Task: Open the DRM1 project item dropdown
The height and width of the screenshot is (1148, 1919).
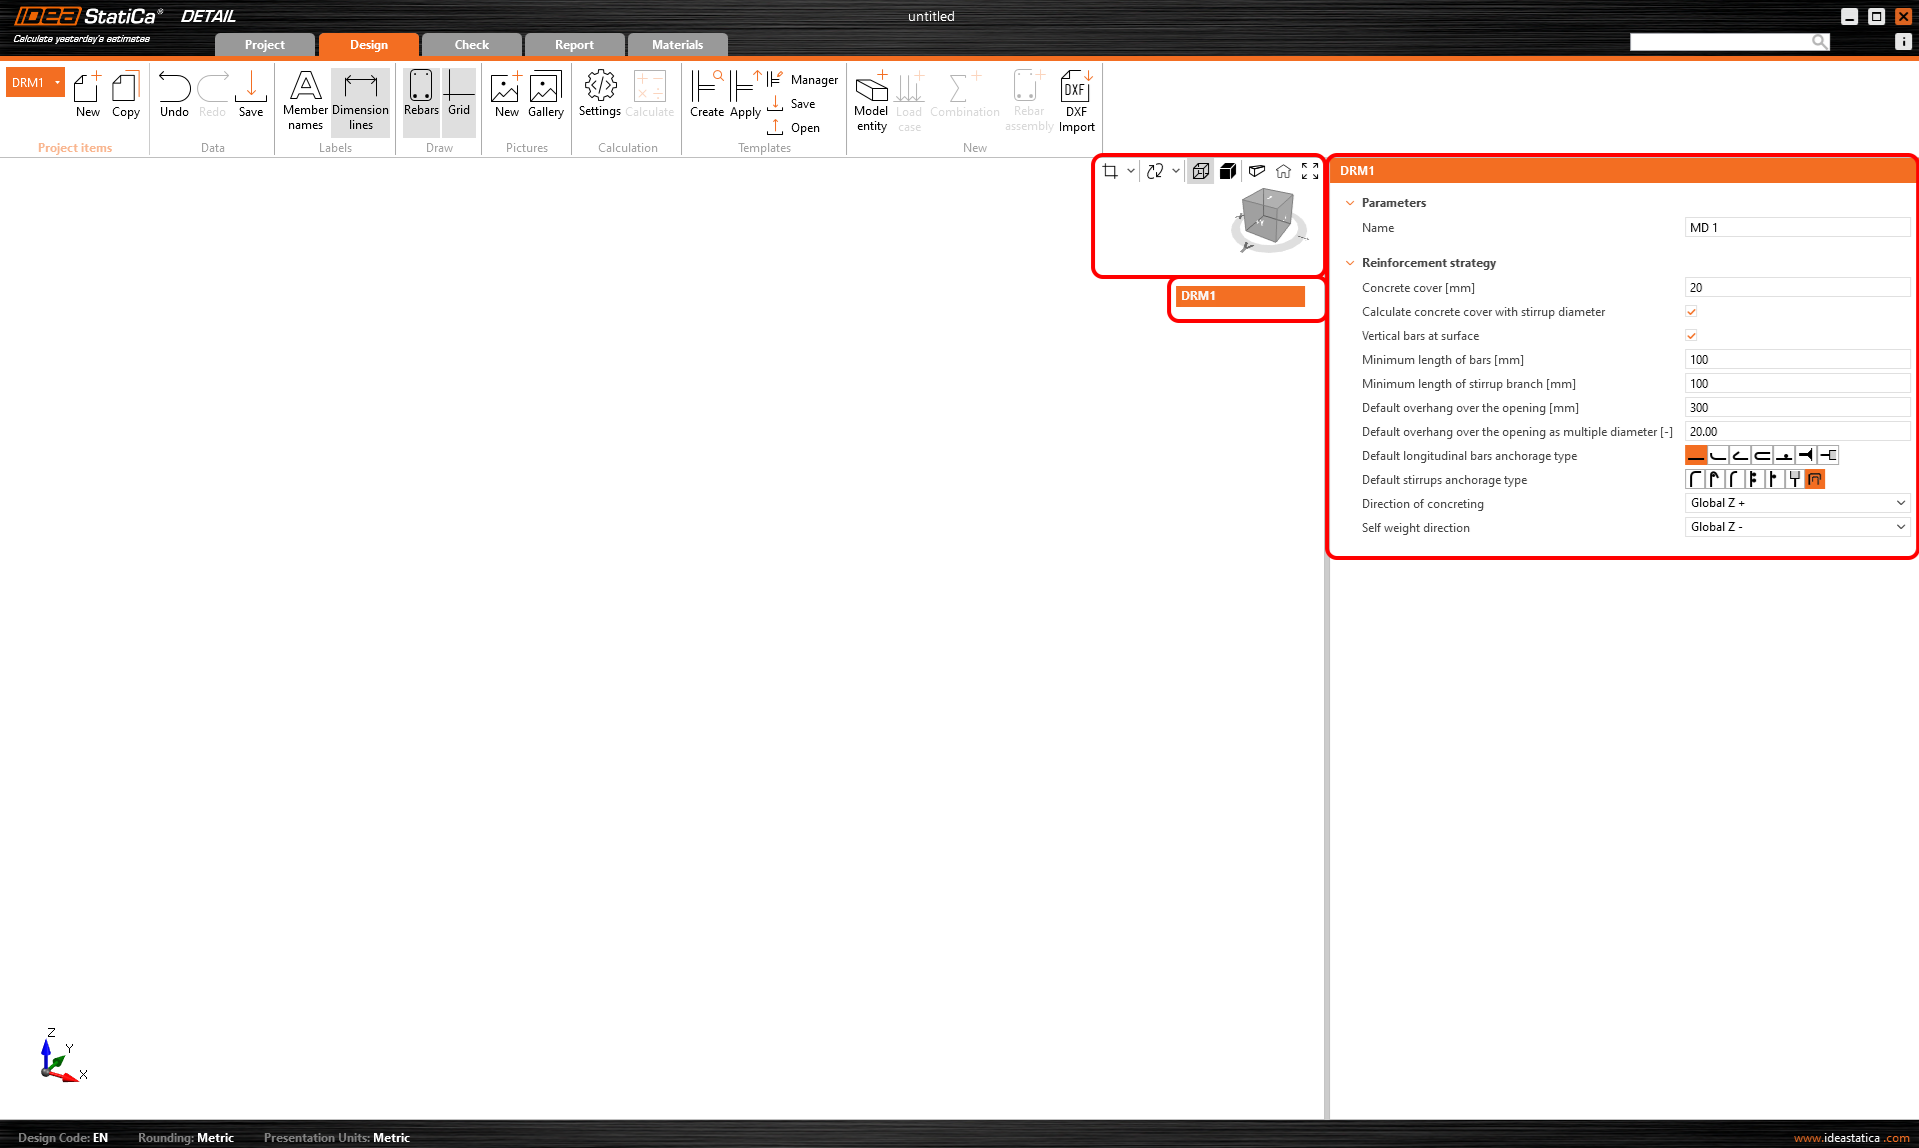Action: click(x=57, y=83)
